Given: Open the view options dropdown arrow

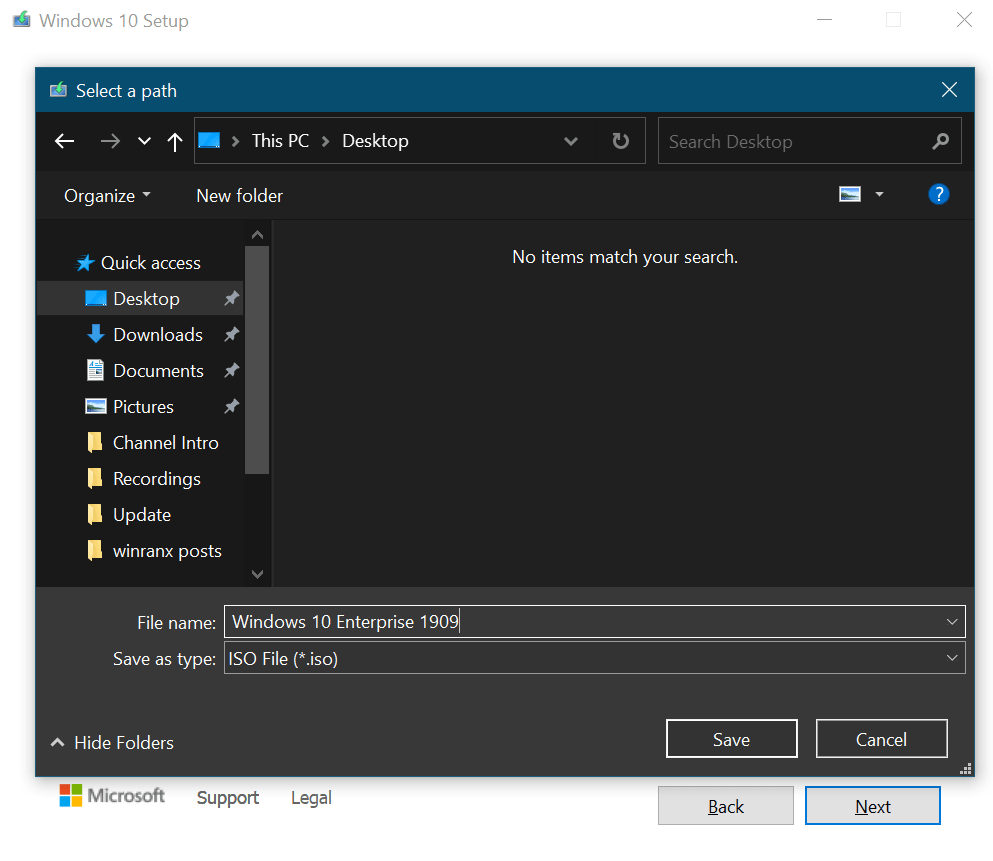Looking at the screenshot, I should point(879,194).
